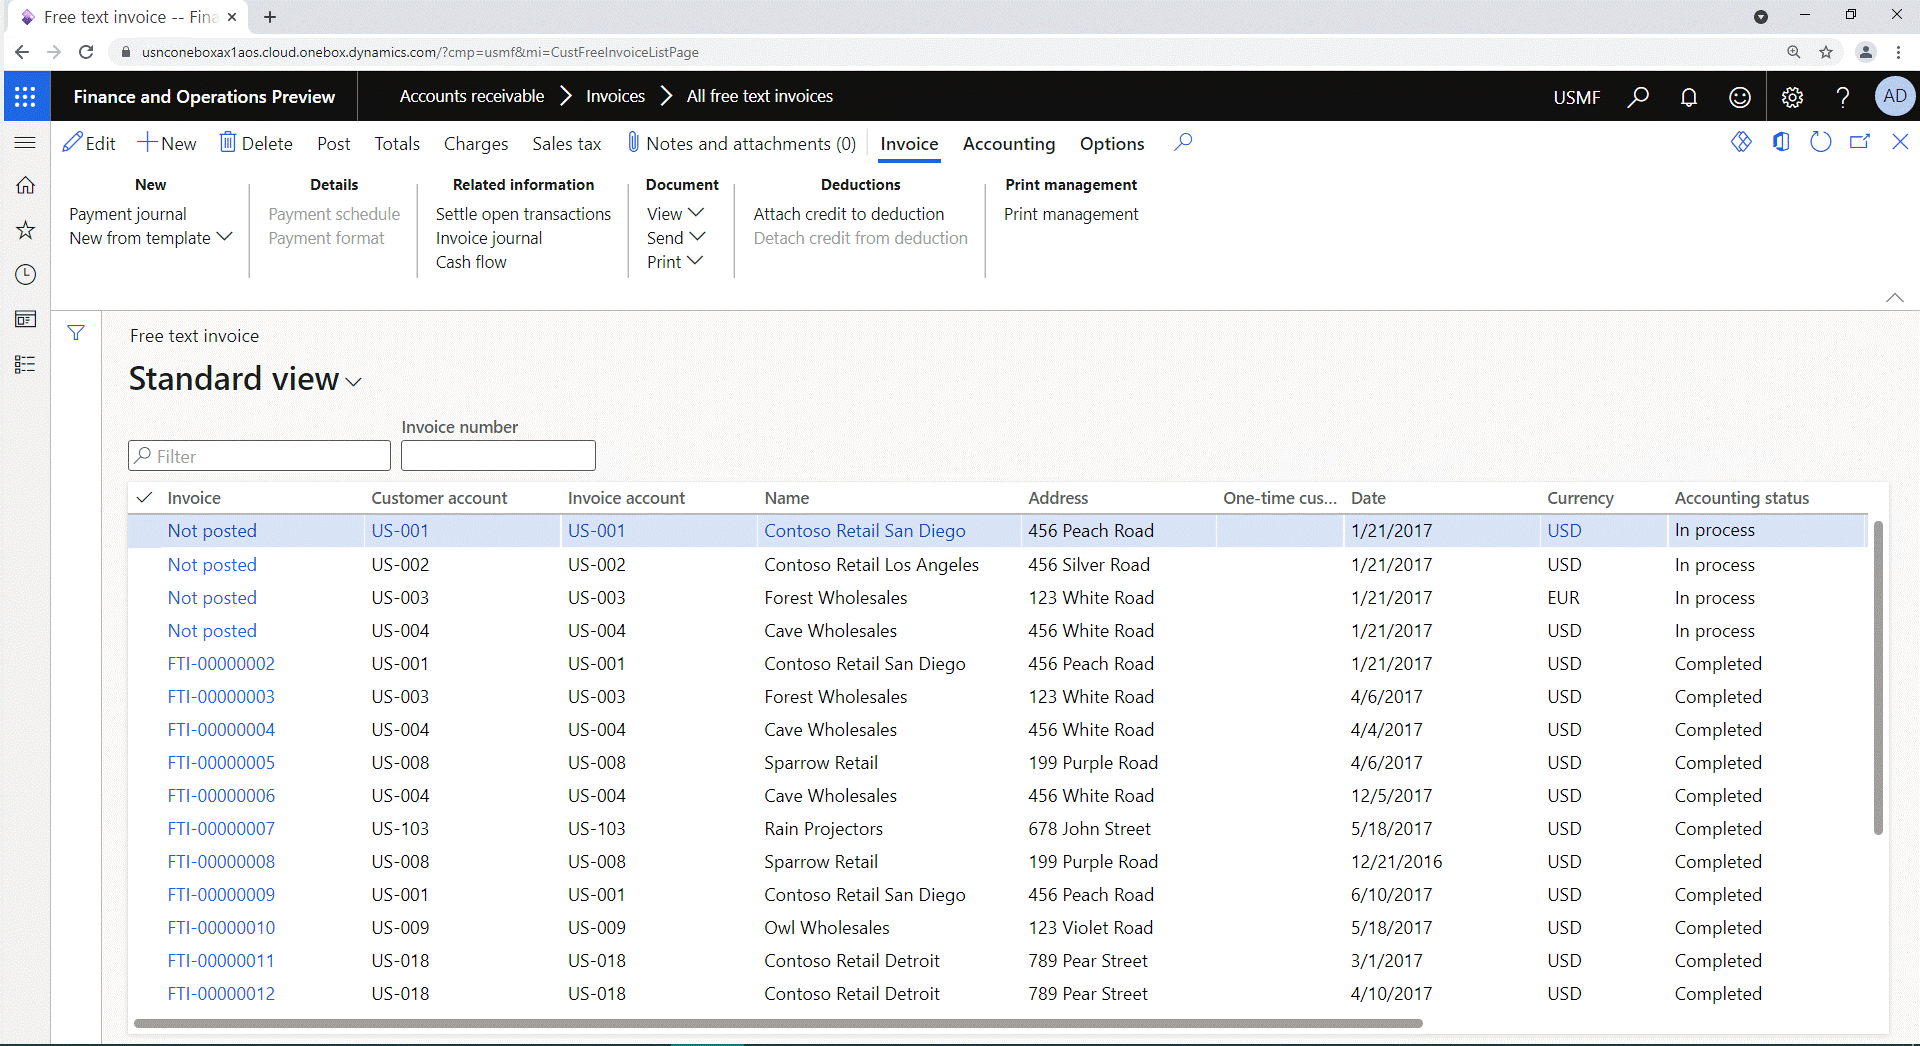Refresh the invoice list page
Image resolution: width=1920 pixels, height=1046 pixels.
[1820, 142]
